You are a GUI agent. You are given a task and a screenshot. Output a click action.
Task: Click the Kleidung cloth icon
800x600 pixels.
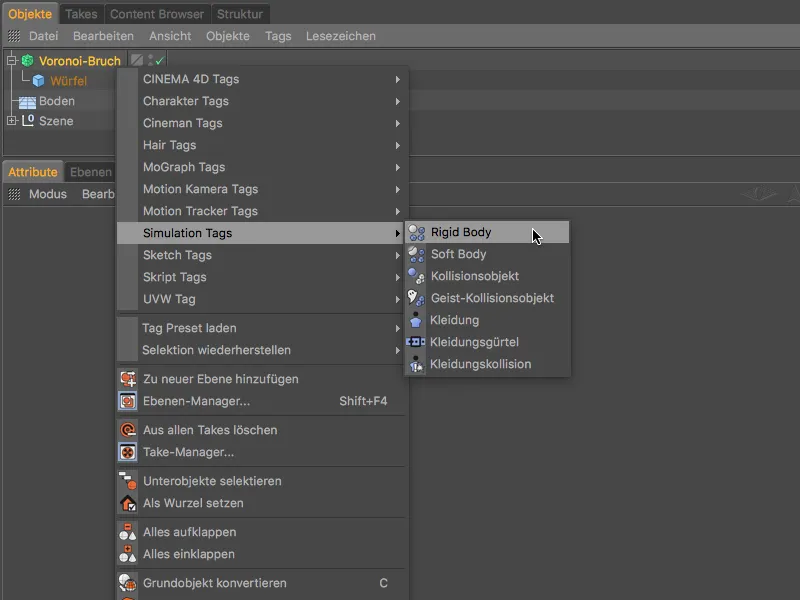coord(415,320)
